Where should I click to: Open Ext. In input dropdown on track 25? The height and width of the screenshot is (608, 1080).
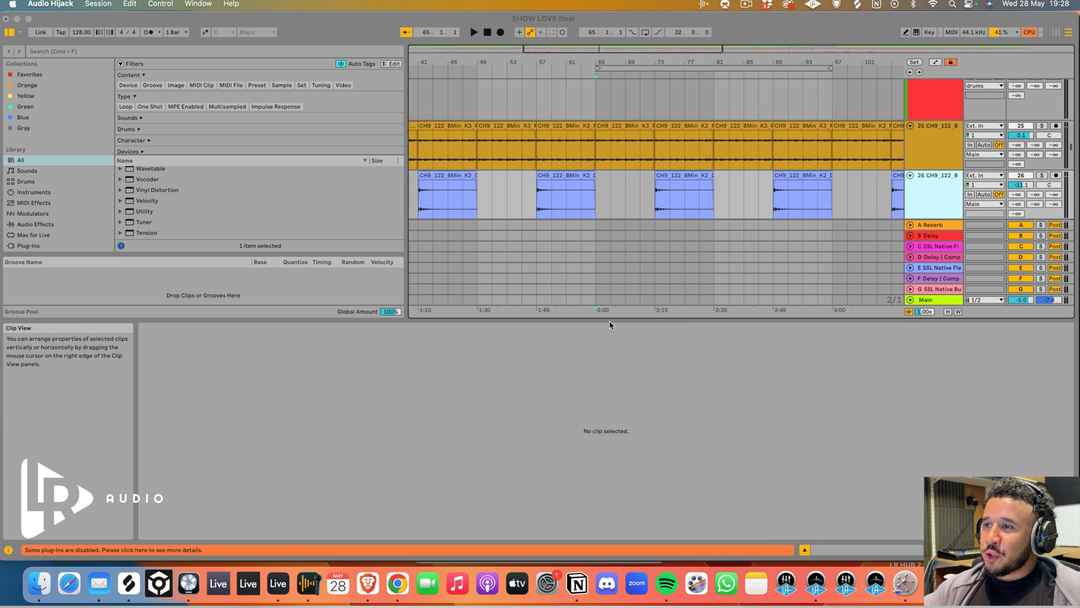point(984,126)
